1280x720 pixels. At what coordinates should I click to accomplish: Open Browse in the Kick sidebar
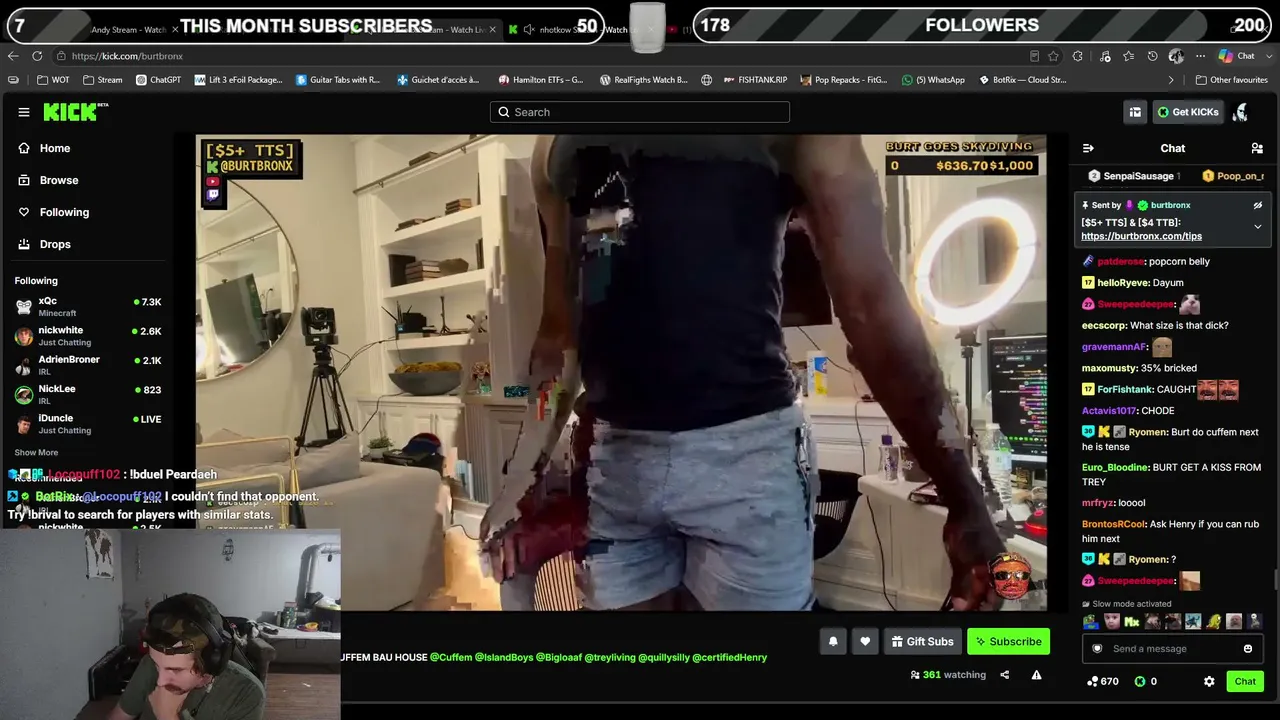(x=59, y=180)
